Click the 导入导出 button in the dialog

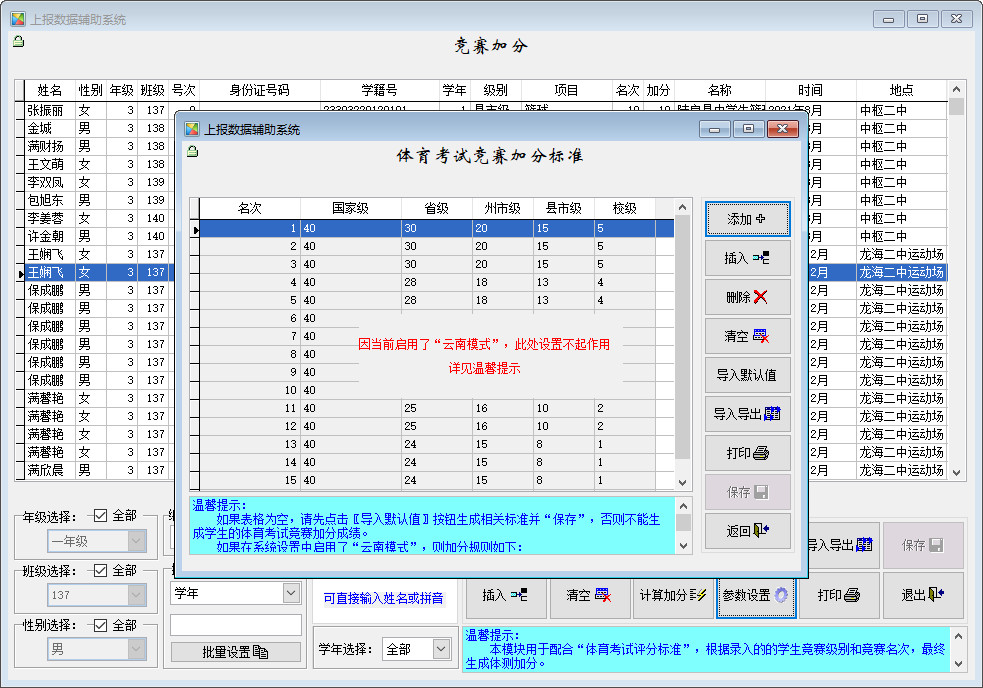747,414
